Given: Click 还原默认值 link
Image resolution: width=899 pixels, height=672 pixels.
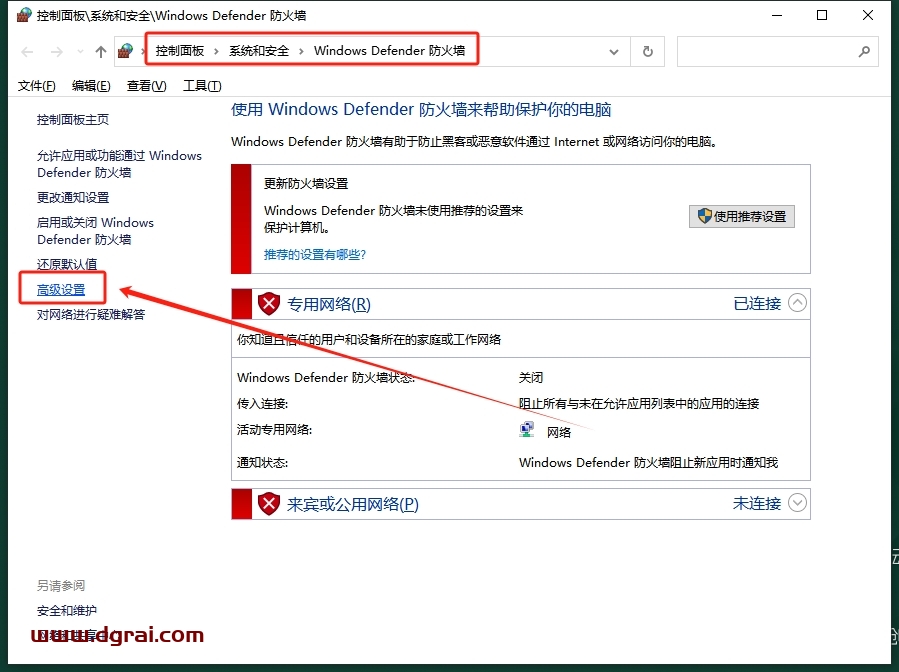Looking at the screenshot, I should (x=67, y=264).
